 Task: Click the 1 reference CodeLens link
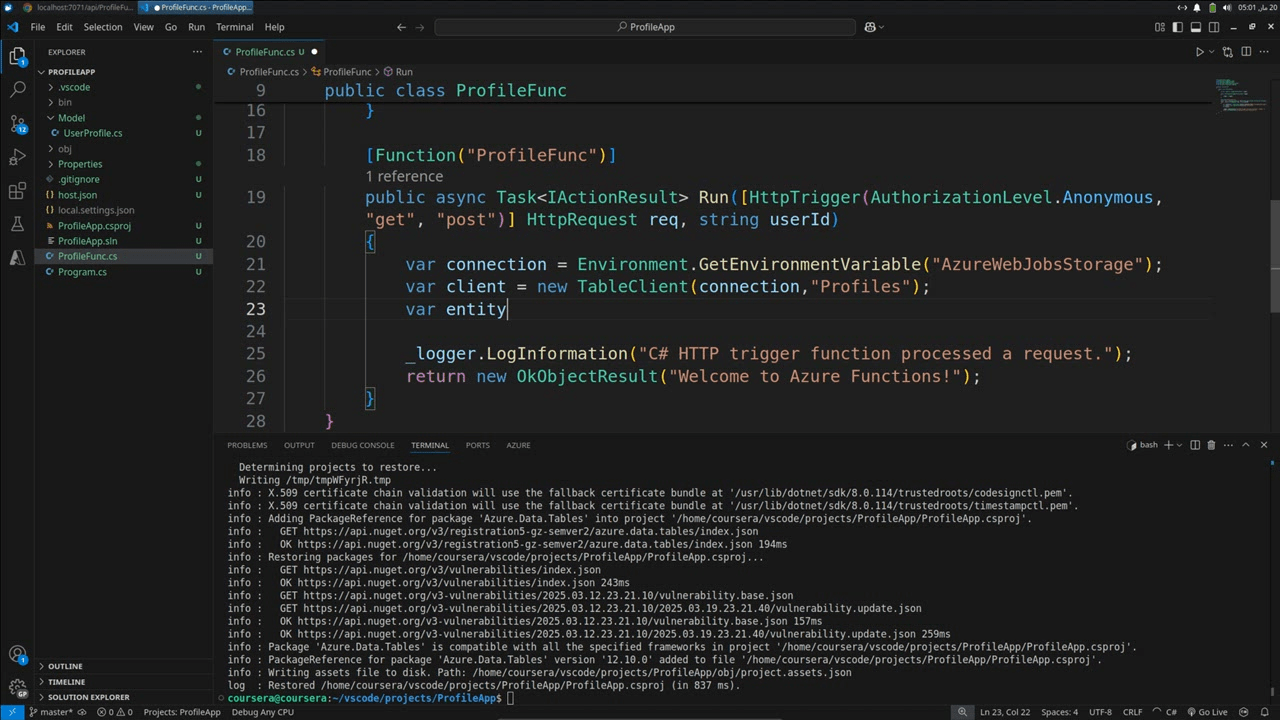tap(404, 176)
